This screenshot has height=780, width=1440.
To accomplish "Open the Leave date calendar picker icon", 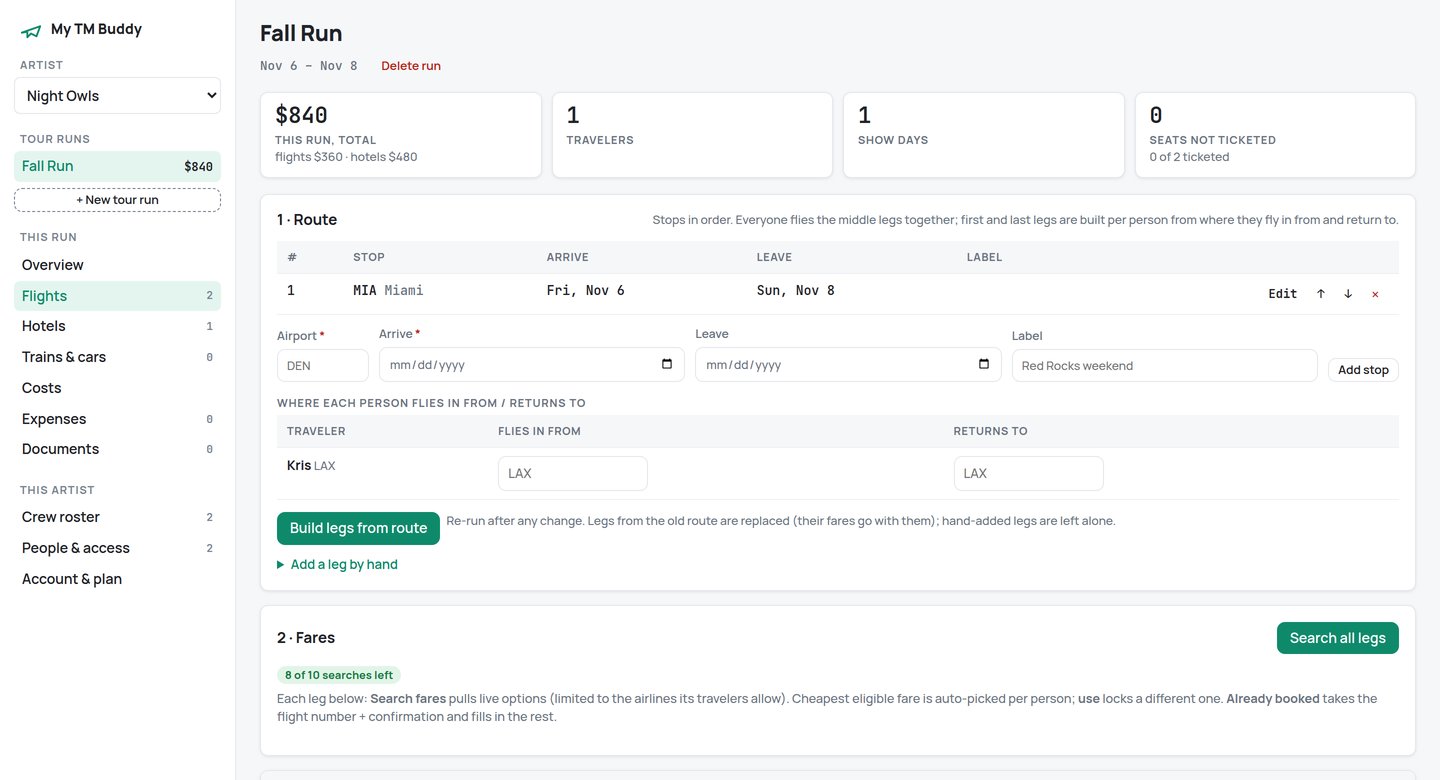I will point(984,365).
